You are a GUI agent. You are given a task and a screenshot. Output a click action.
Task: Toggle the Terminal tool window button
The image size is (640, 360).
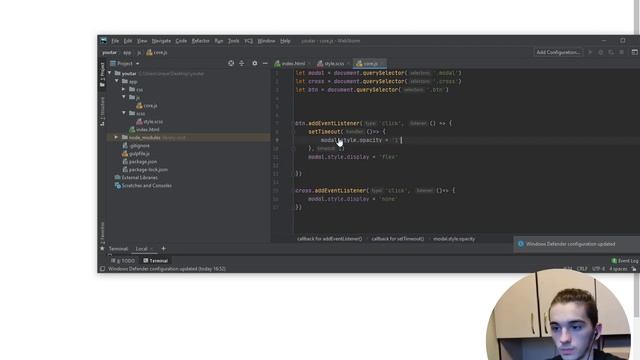pyautogui.click(x=156, y=260)
